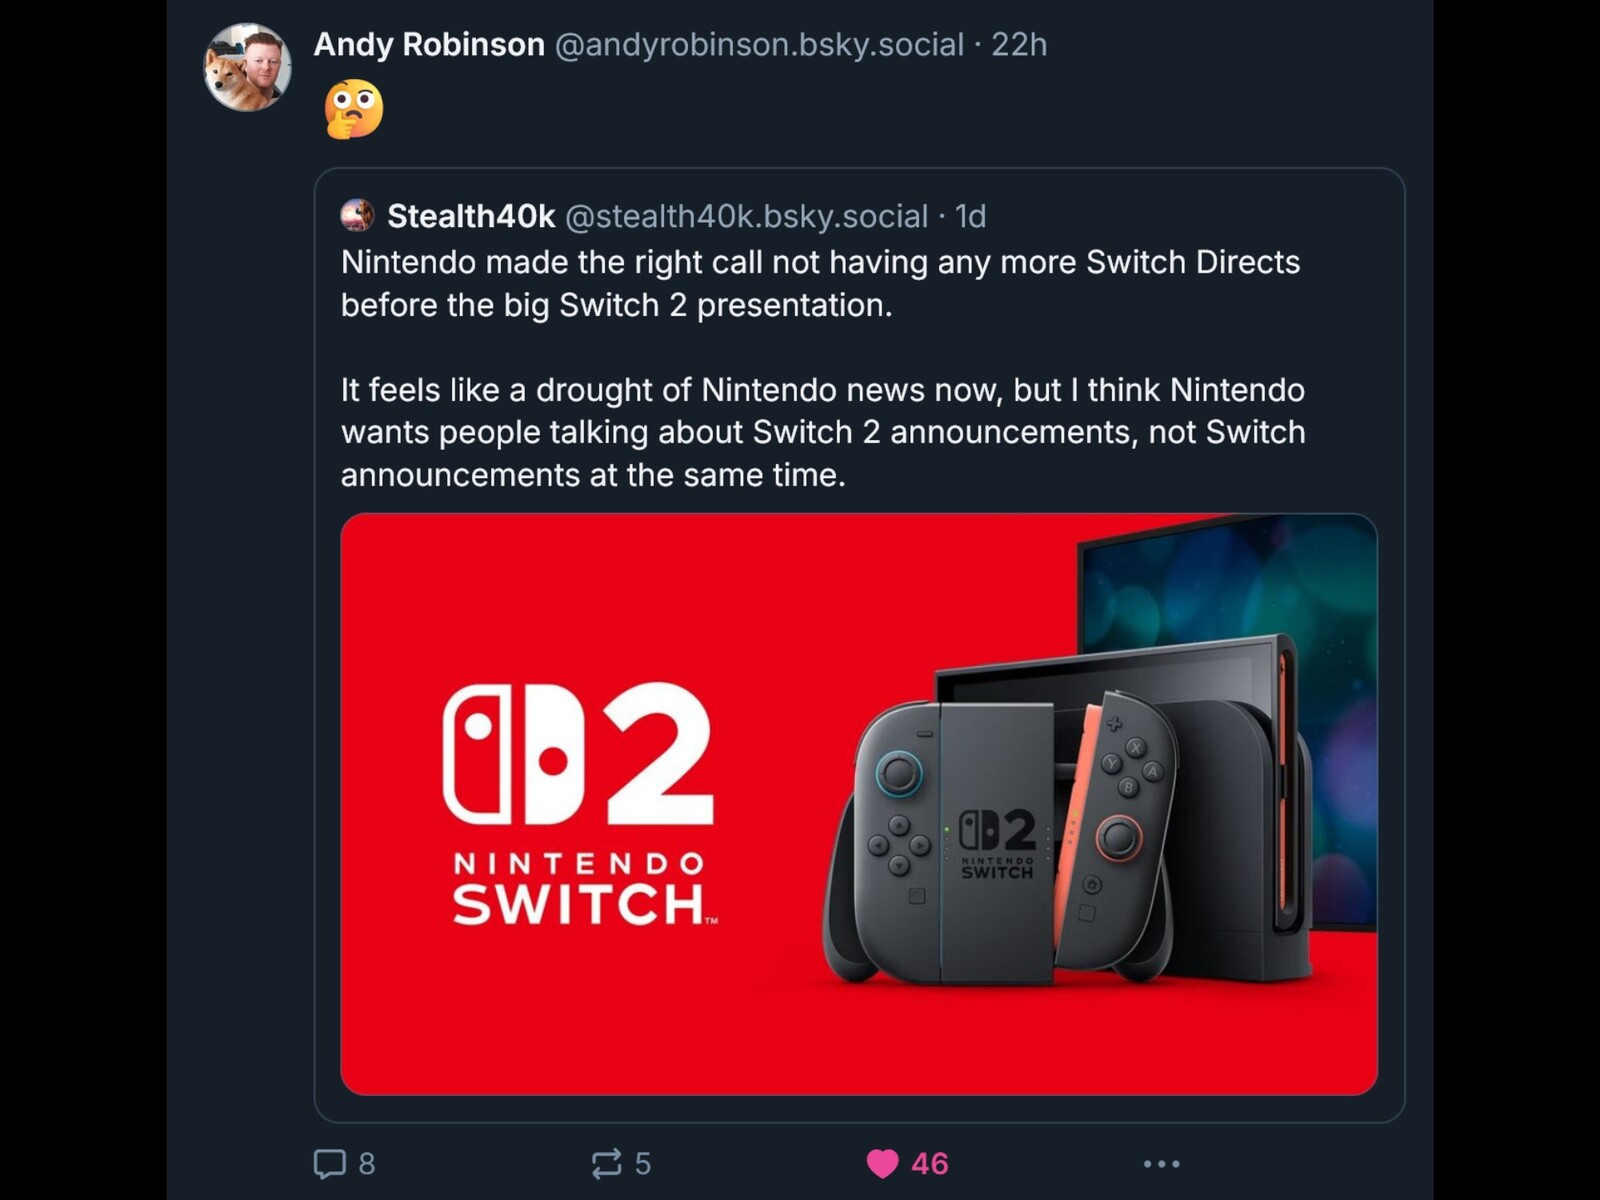Click the repost count 5
This screenshot has width=1600, height=1200.
click(643, 1163)
